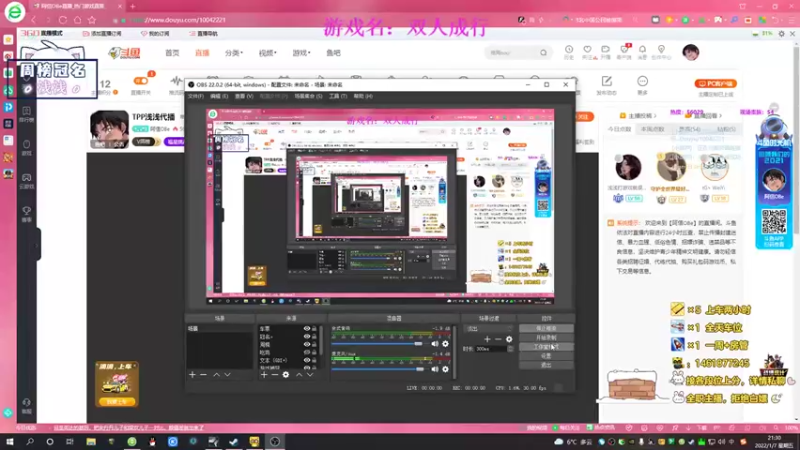Reload the page with browser refresh icon
Screen dimensions: 800x450
(x=63, y=20)
